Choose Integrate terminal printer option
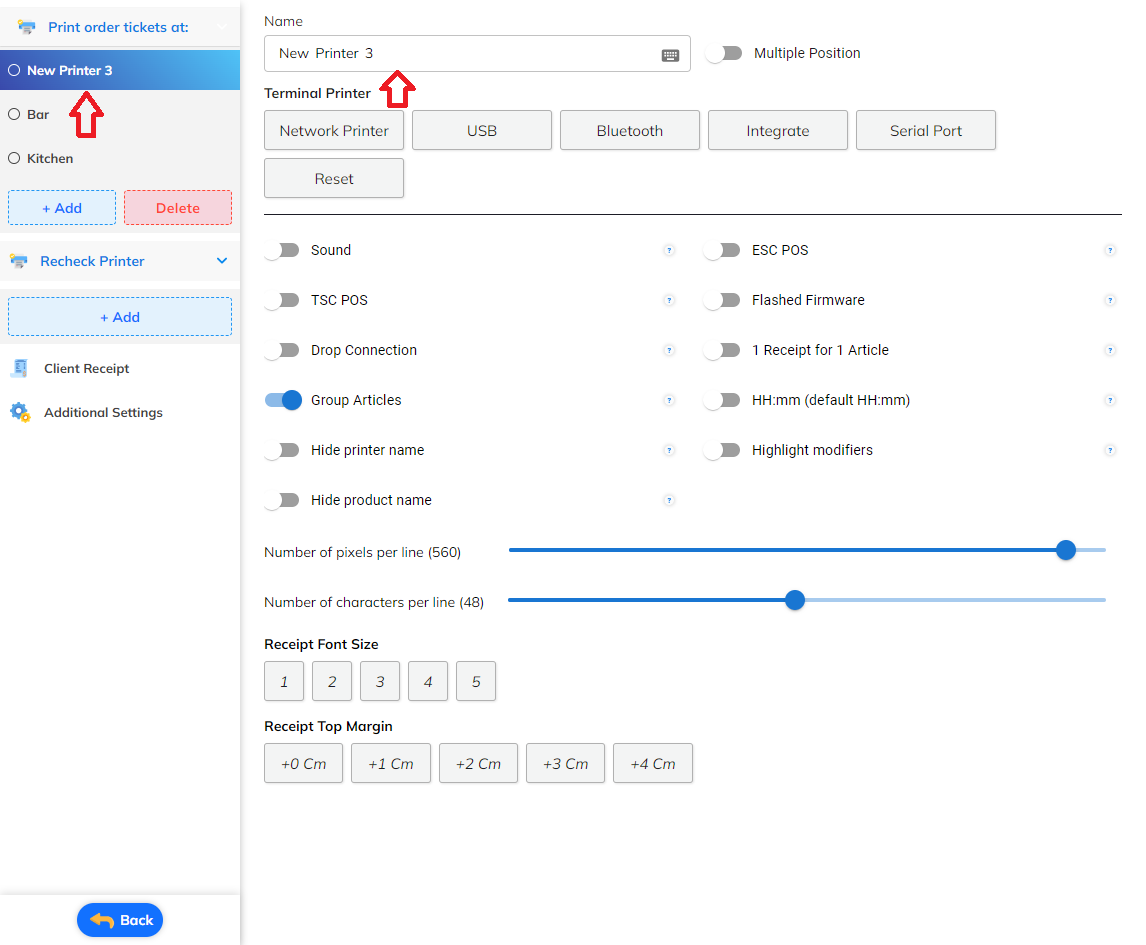The image size is (1146, 945). tap(778, 131)
